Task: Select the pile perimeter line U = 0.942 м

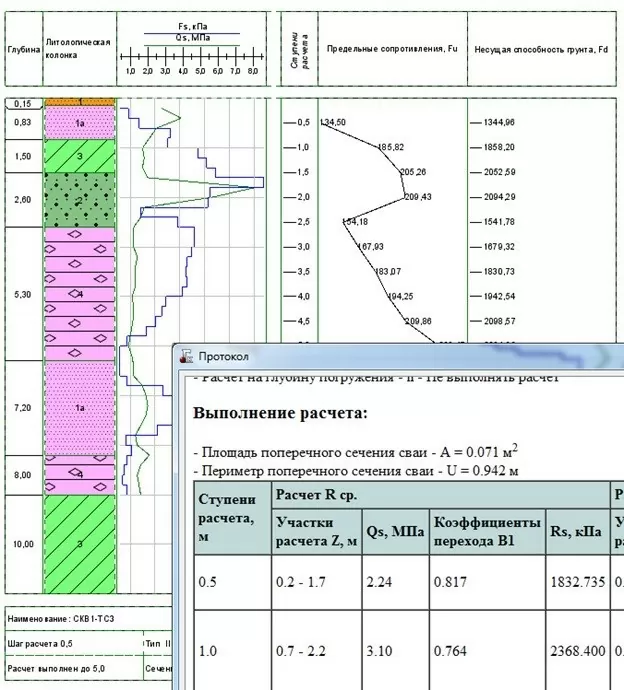Action: [x=356, y=471]
